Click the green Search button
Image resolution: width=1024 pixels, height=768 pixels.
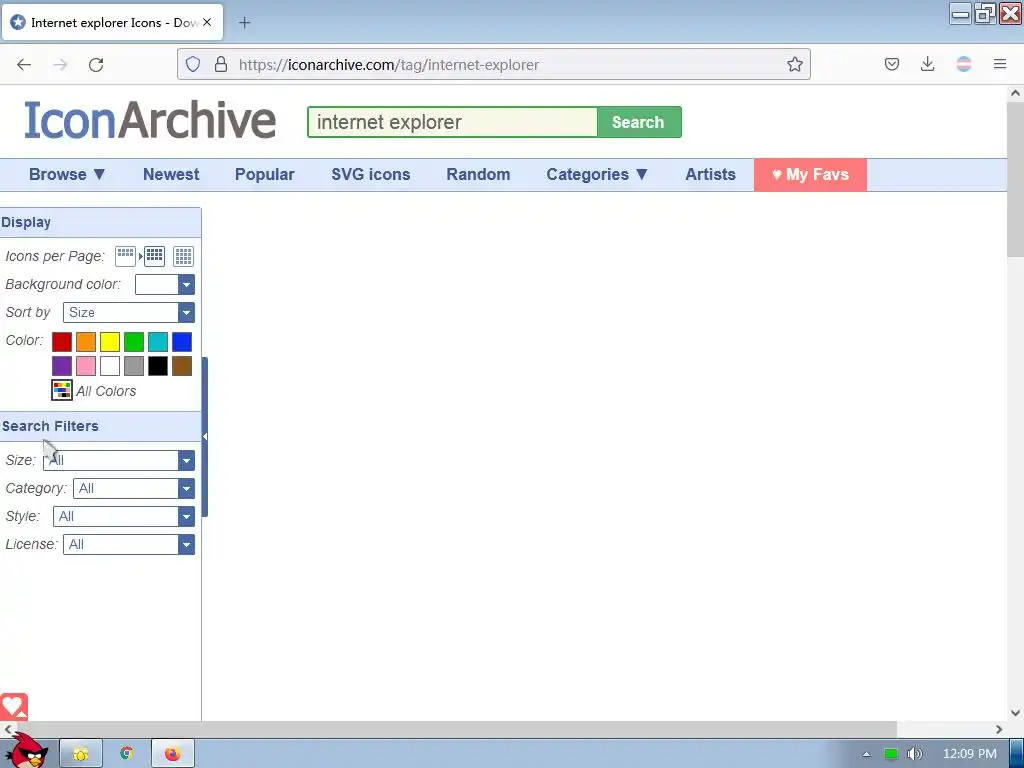pos(639,122)
